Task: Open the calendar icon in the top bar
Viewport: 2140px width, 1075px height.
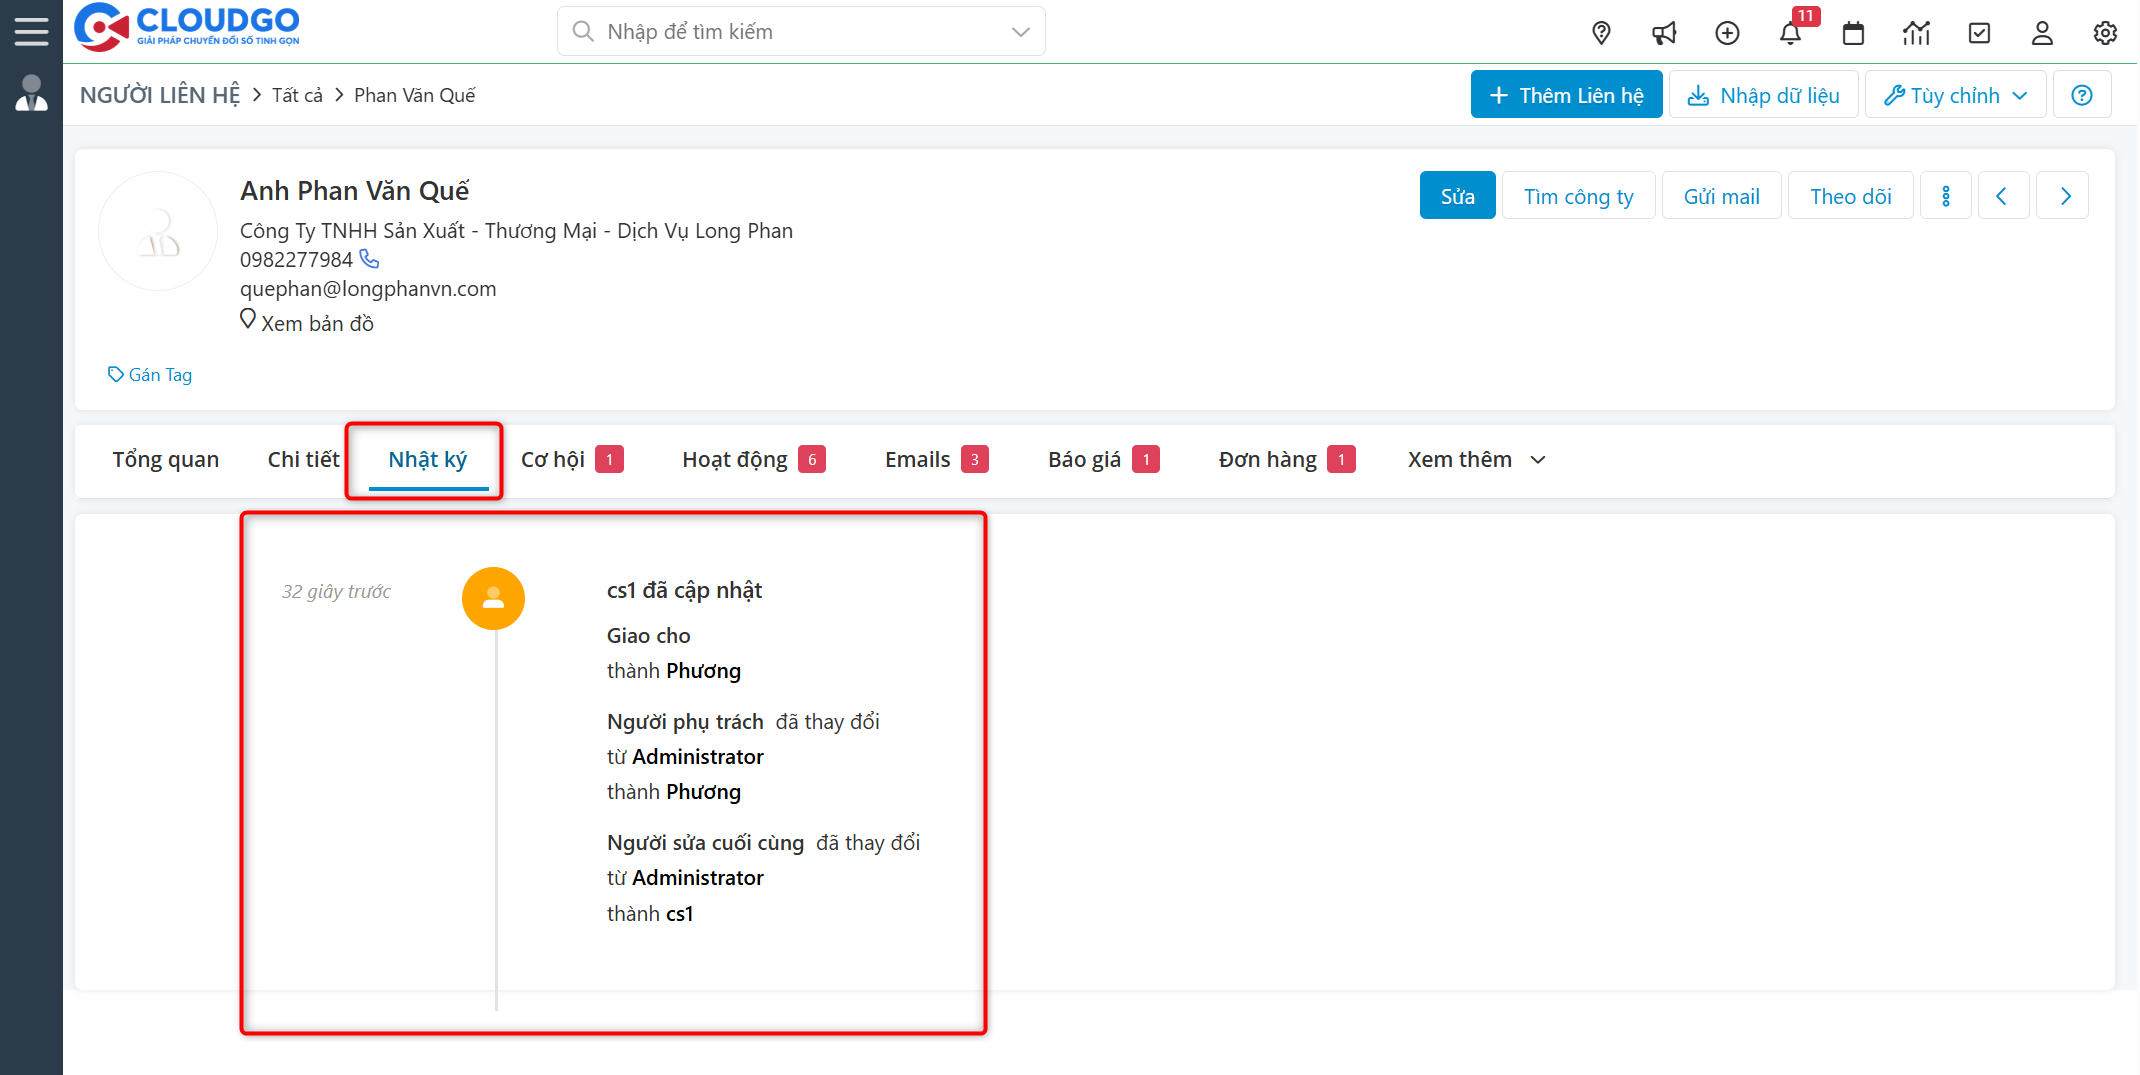Action: (x=1853, y=32)
